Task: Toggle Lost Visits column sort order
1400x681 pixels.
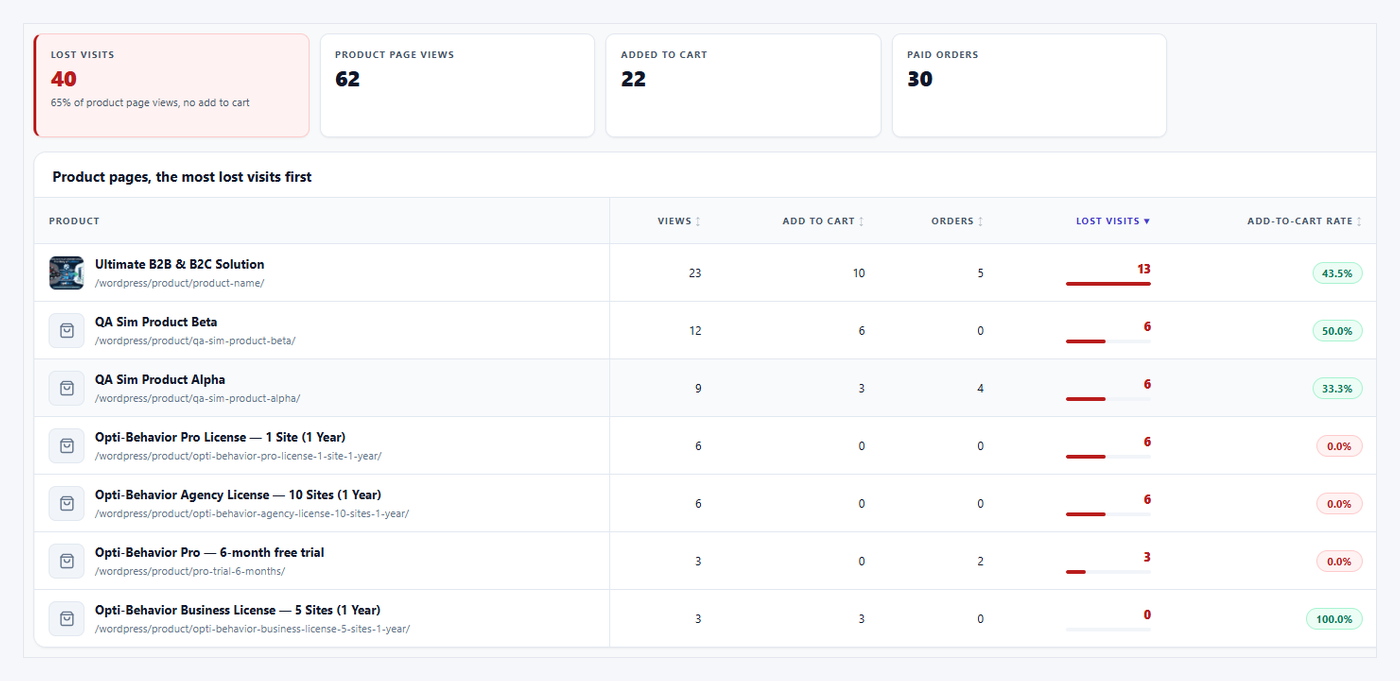Action: coord(1113,221)
